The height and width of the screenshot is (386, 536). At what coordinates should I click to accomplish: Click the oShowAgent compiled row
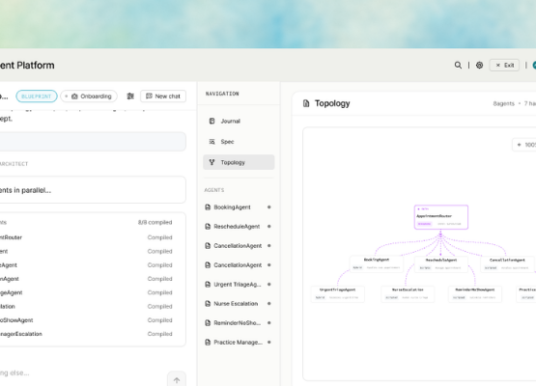pos(86,320)
